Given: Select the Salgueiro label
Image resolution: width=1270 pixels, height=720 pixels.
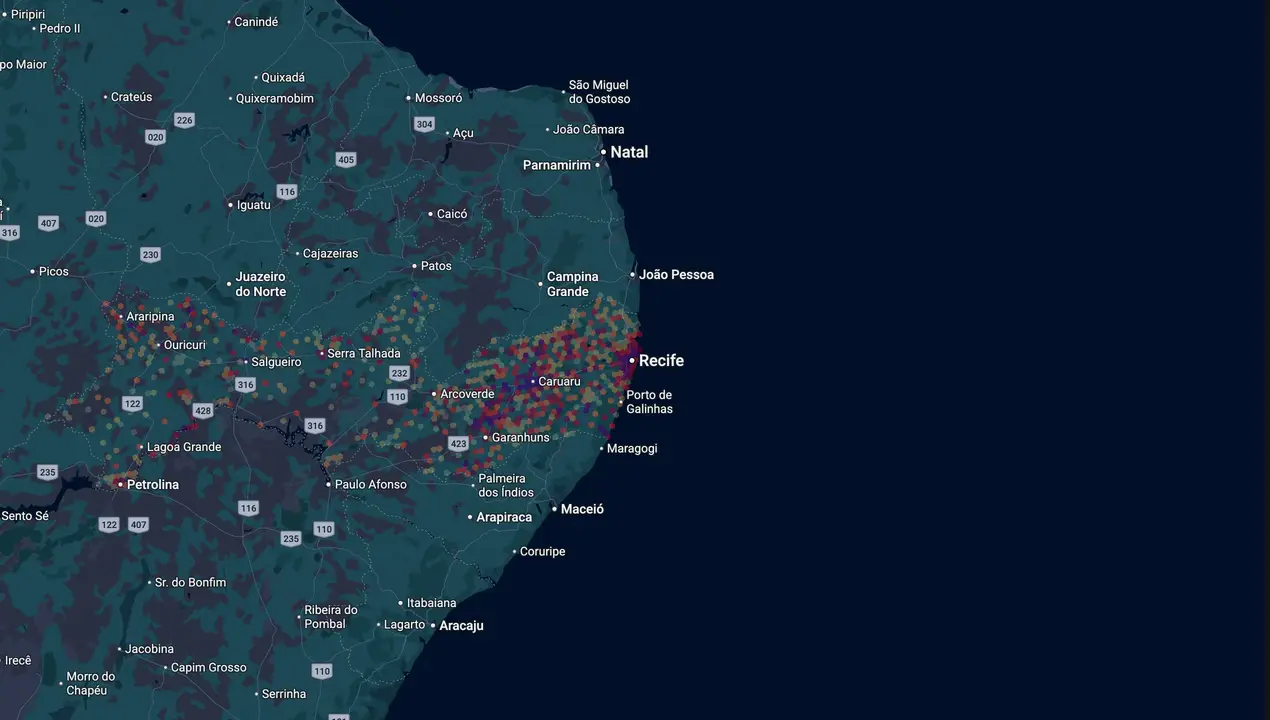Looking at the screenshot, I should coord(277,362).
